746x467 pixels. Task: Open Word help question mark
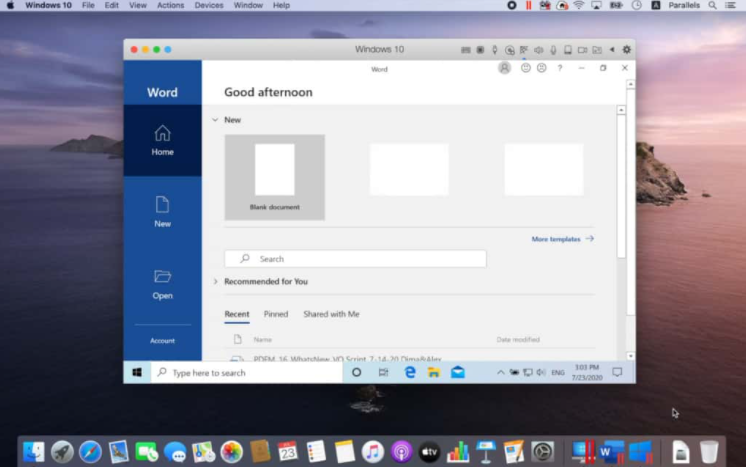coord(560,68)
